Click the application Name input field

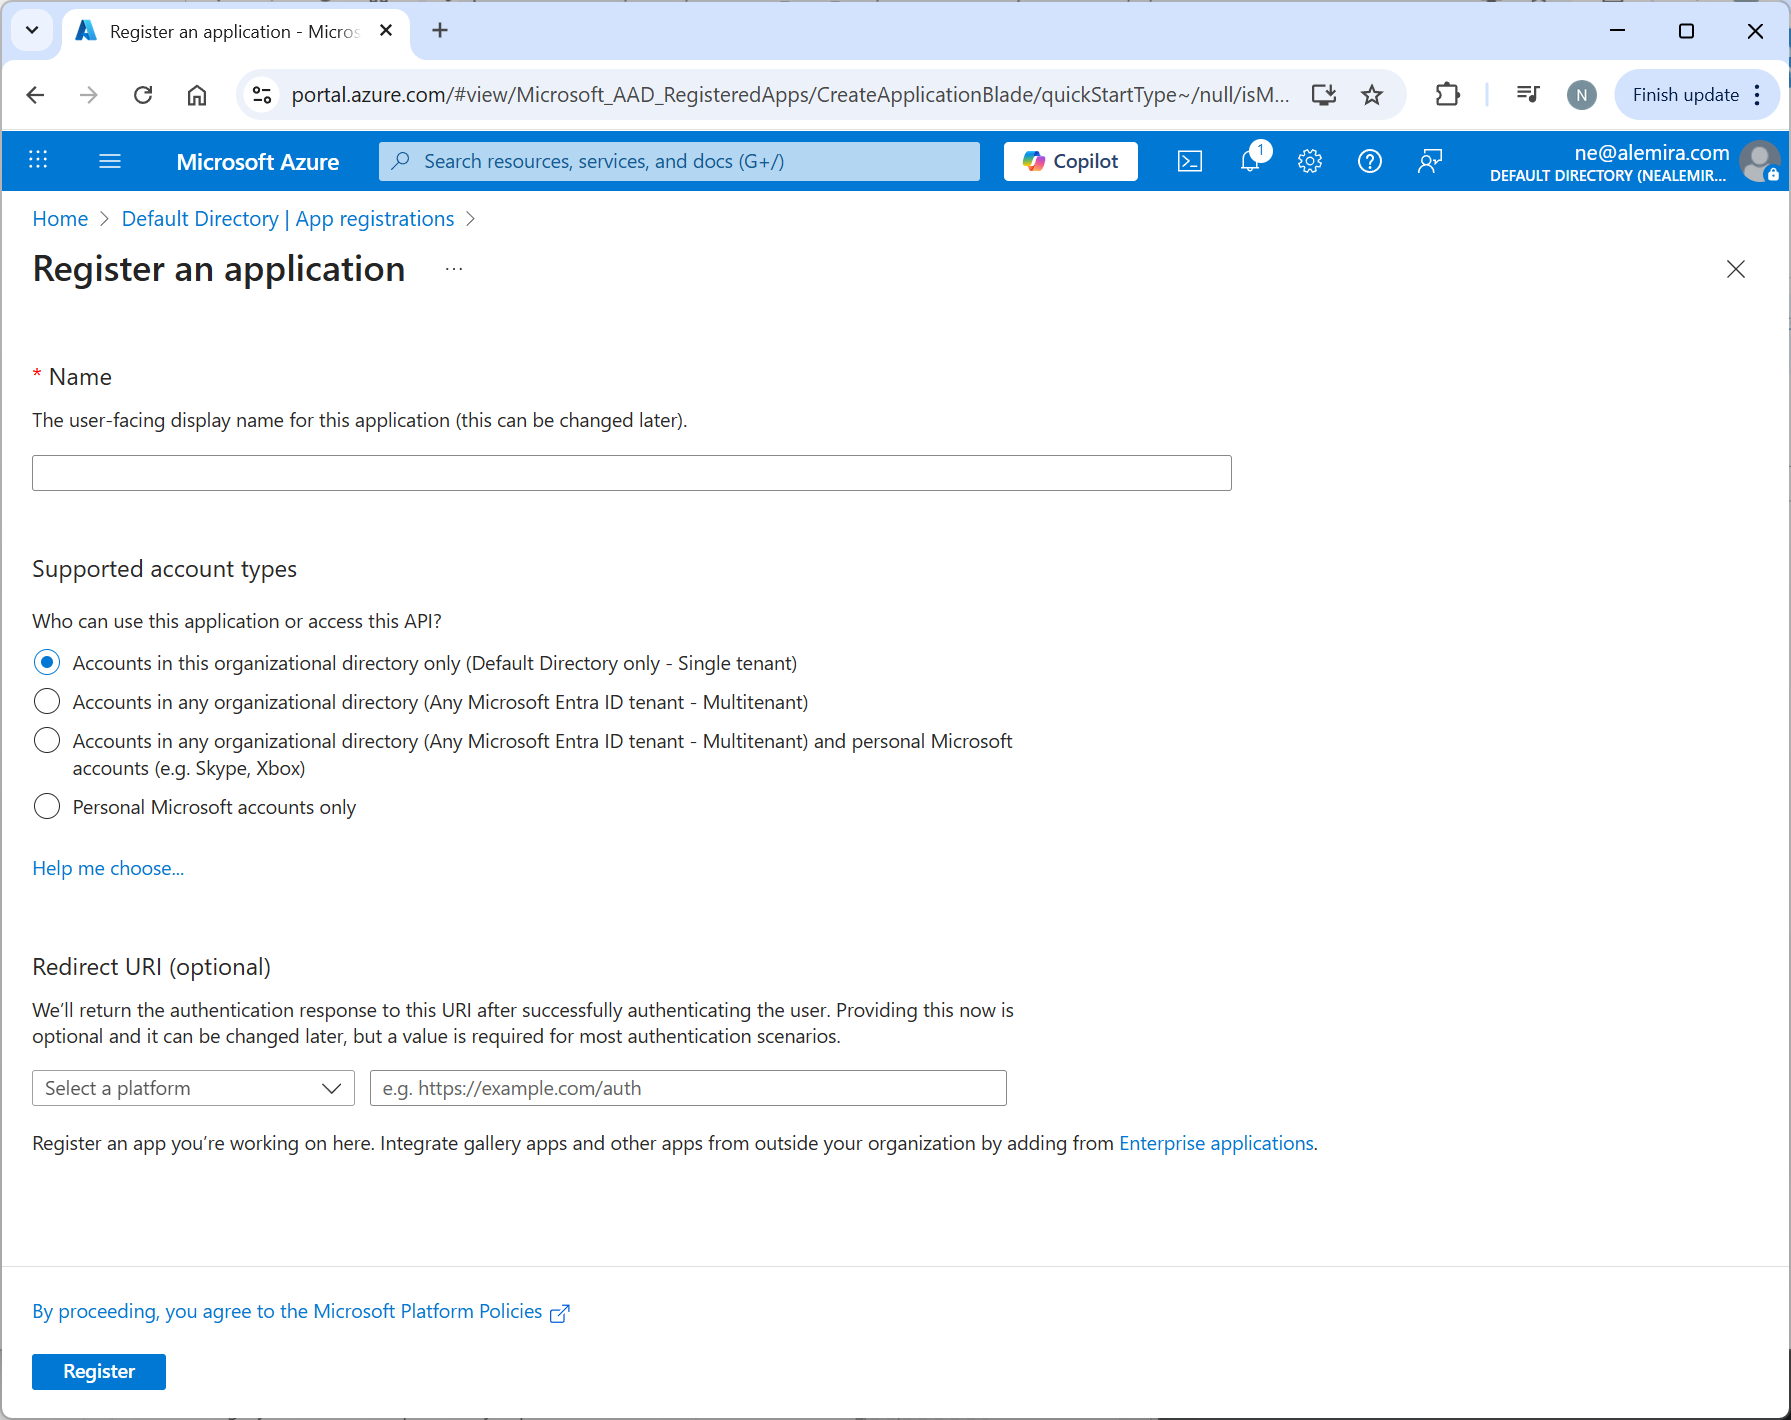(631, 473)
